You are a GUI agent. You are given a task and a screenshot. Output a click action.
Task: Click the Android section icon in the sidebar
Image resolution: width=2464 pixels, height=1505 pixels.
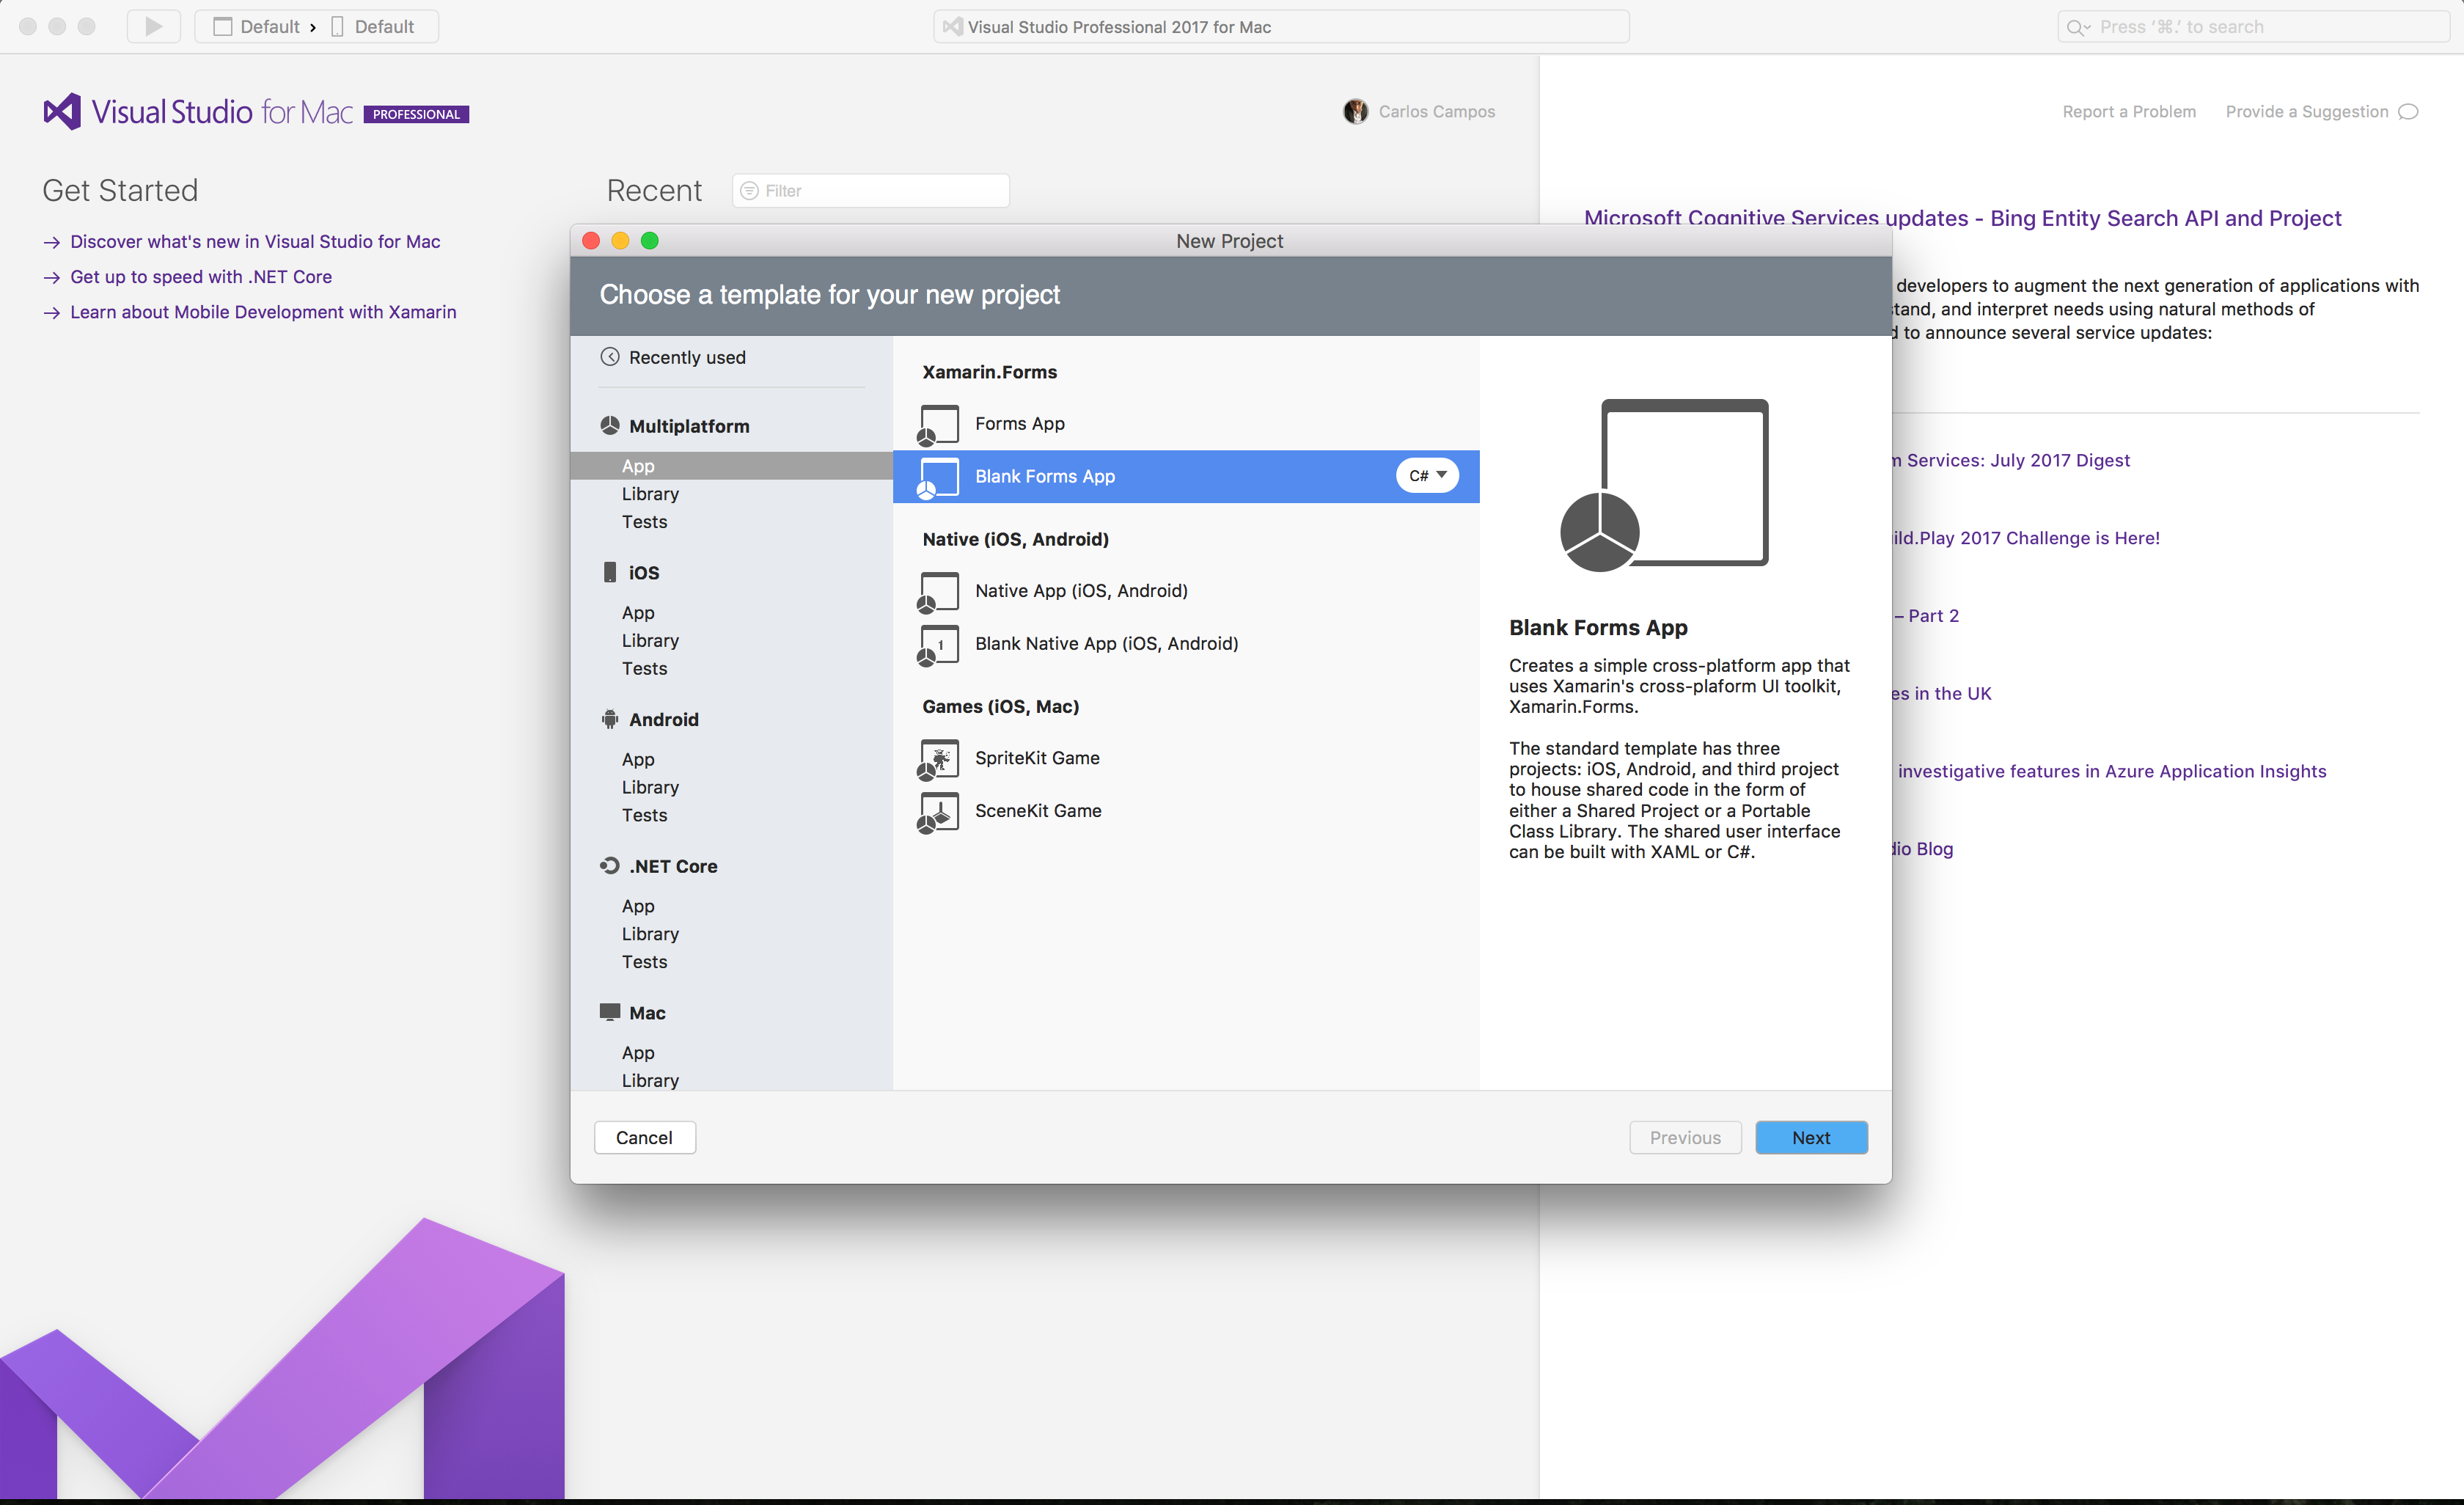point(610,719)
